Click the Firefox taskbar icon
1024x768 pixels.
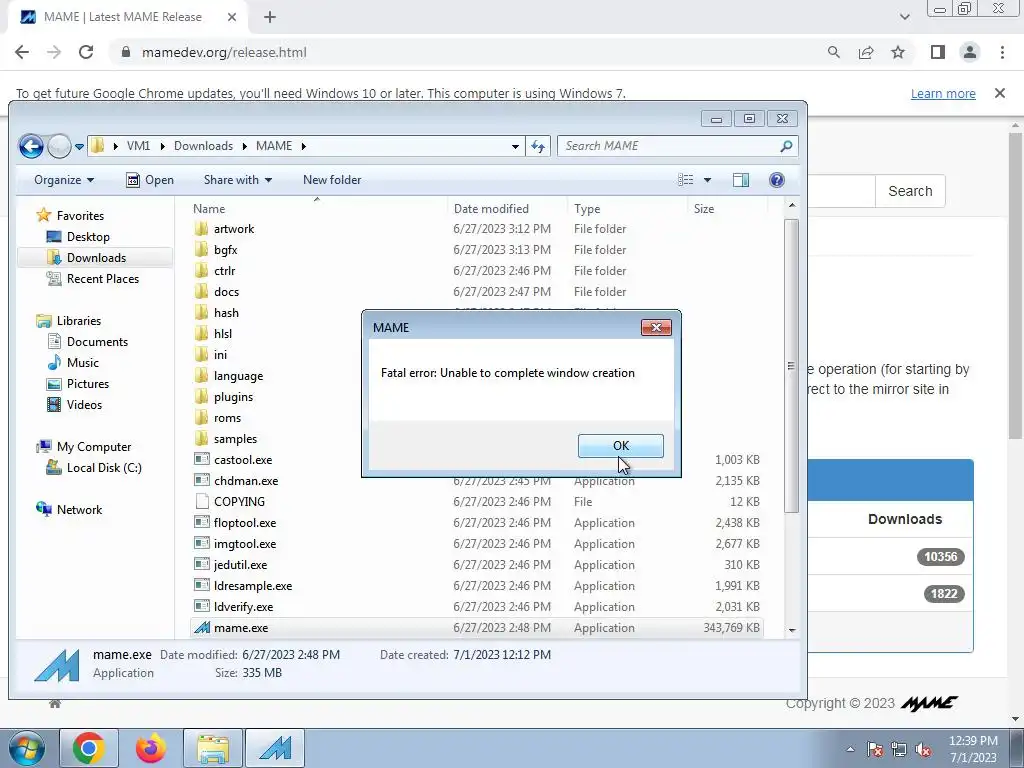151,748
